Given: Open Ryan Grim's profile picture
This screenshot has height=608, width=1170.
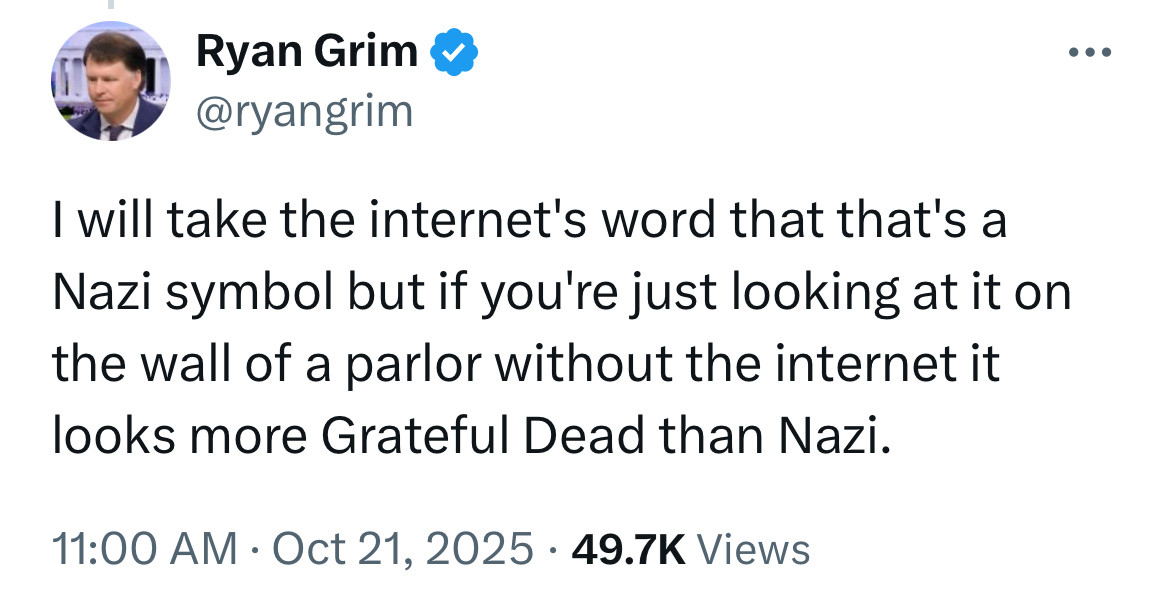Looking at the screenshot, I should click(110, 81).
